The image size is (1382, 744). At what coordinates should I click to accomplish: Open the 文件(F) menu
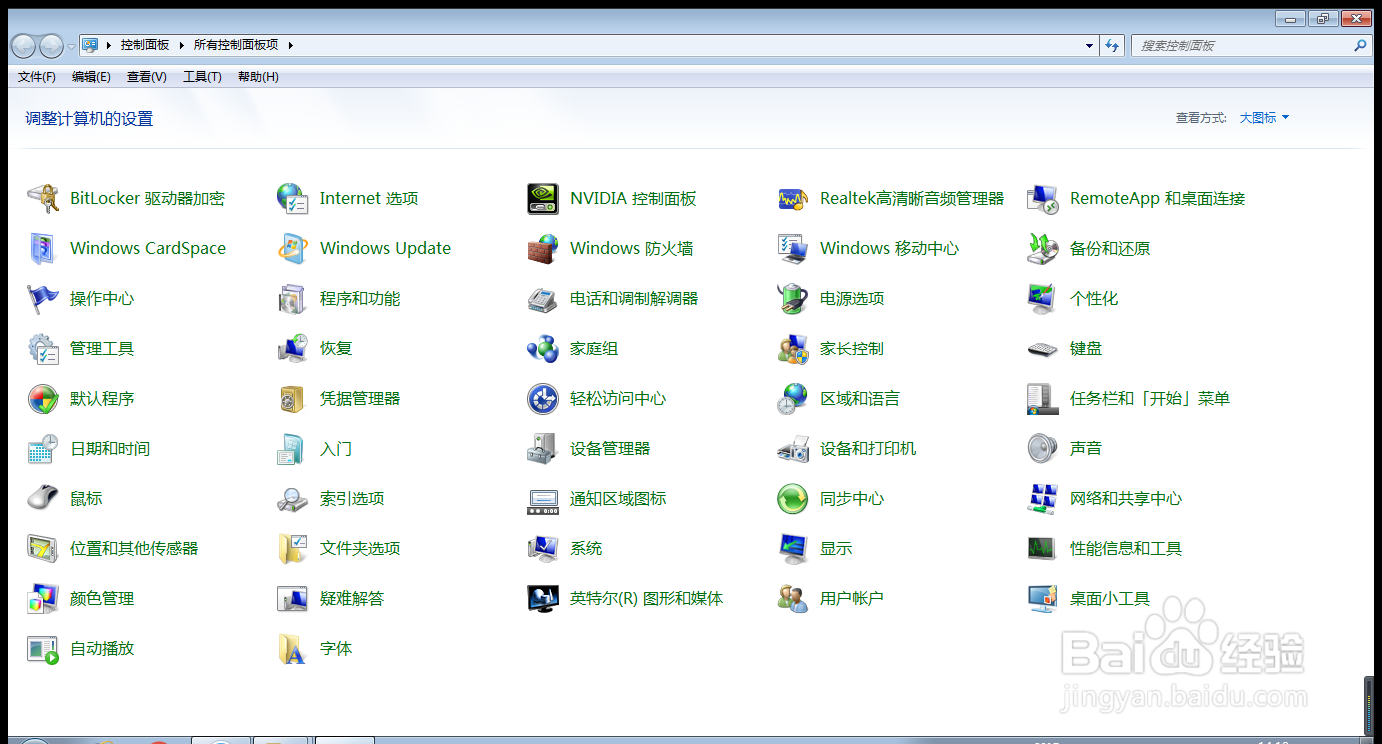click(37, 77)
